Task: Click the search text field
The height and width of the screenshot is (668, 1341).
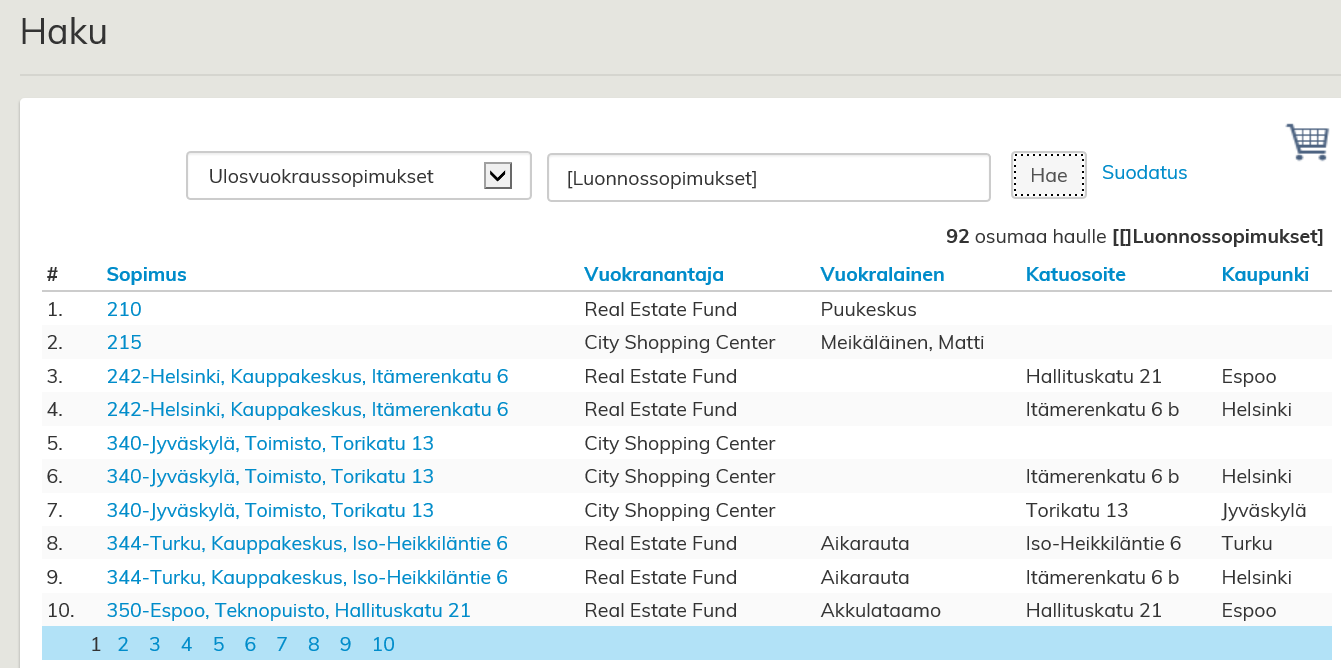Action: [768, 178]
